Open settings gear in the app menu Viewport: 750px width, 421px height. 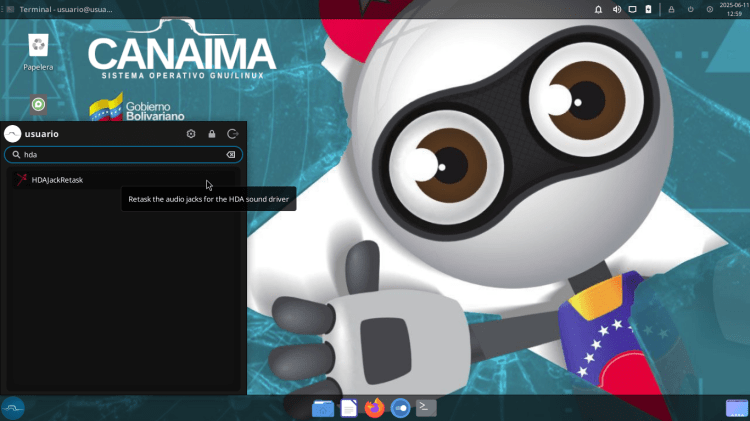tap(191, 134)
